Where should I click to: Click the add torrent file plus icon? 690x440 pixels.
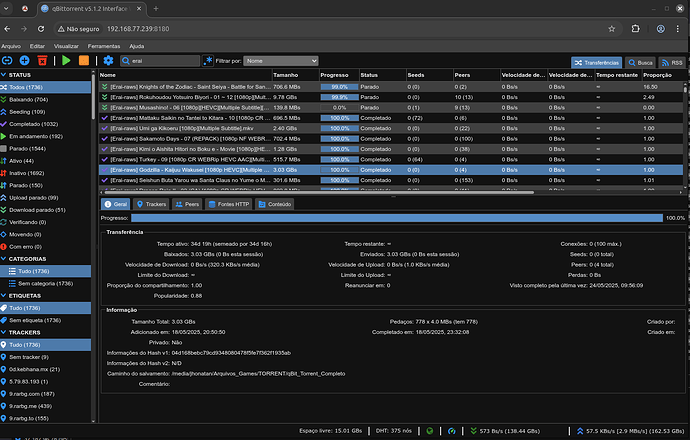[x=25, y=61]
